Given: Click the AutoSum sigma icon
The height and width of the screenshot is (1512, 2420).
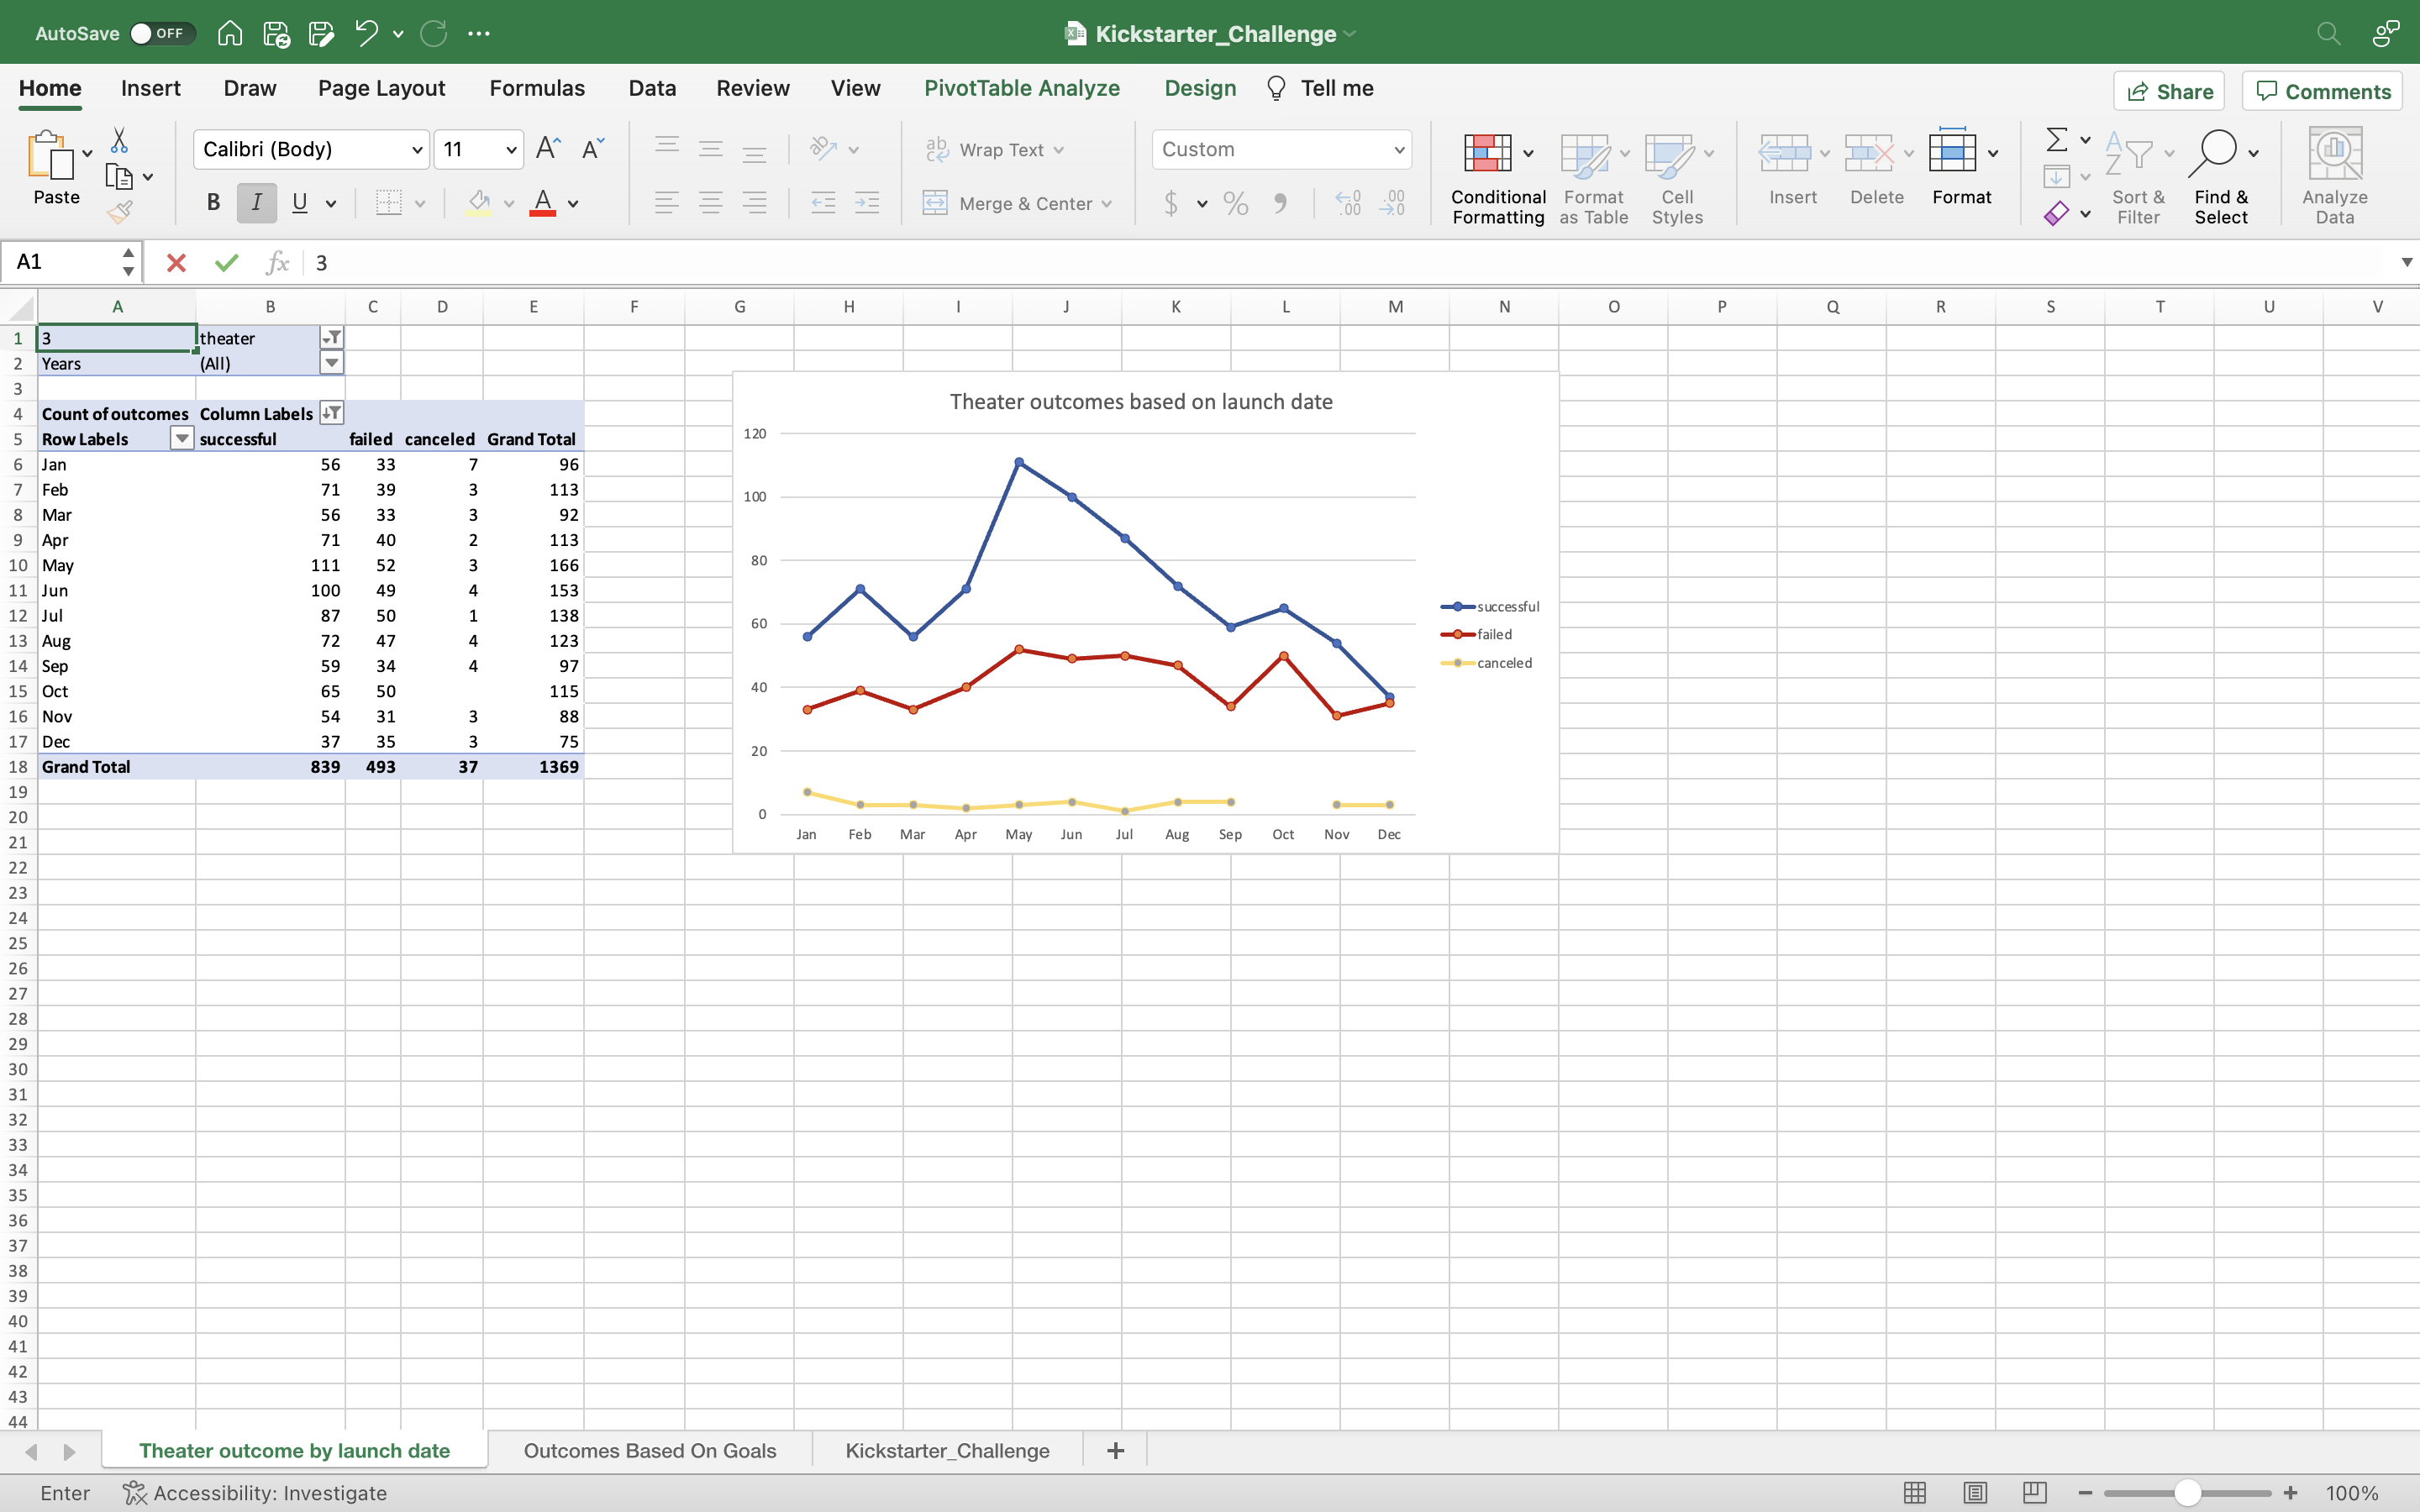Looking at the screenshot, I should point(2057,139).
